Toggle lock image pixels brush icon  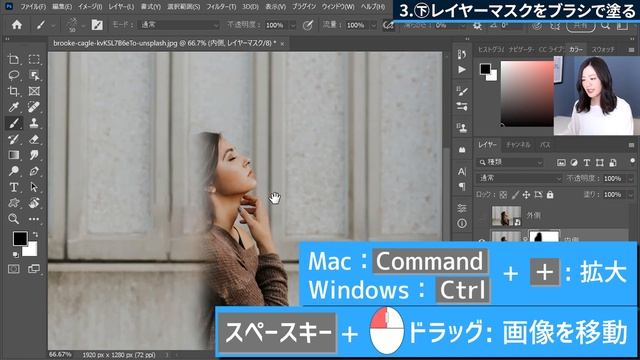[515, 195]
